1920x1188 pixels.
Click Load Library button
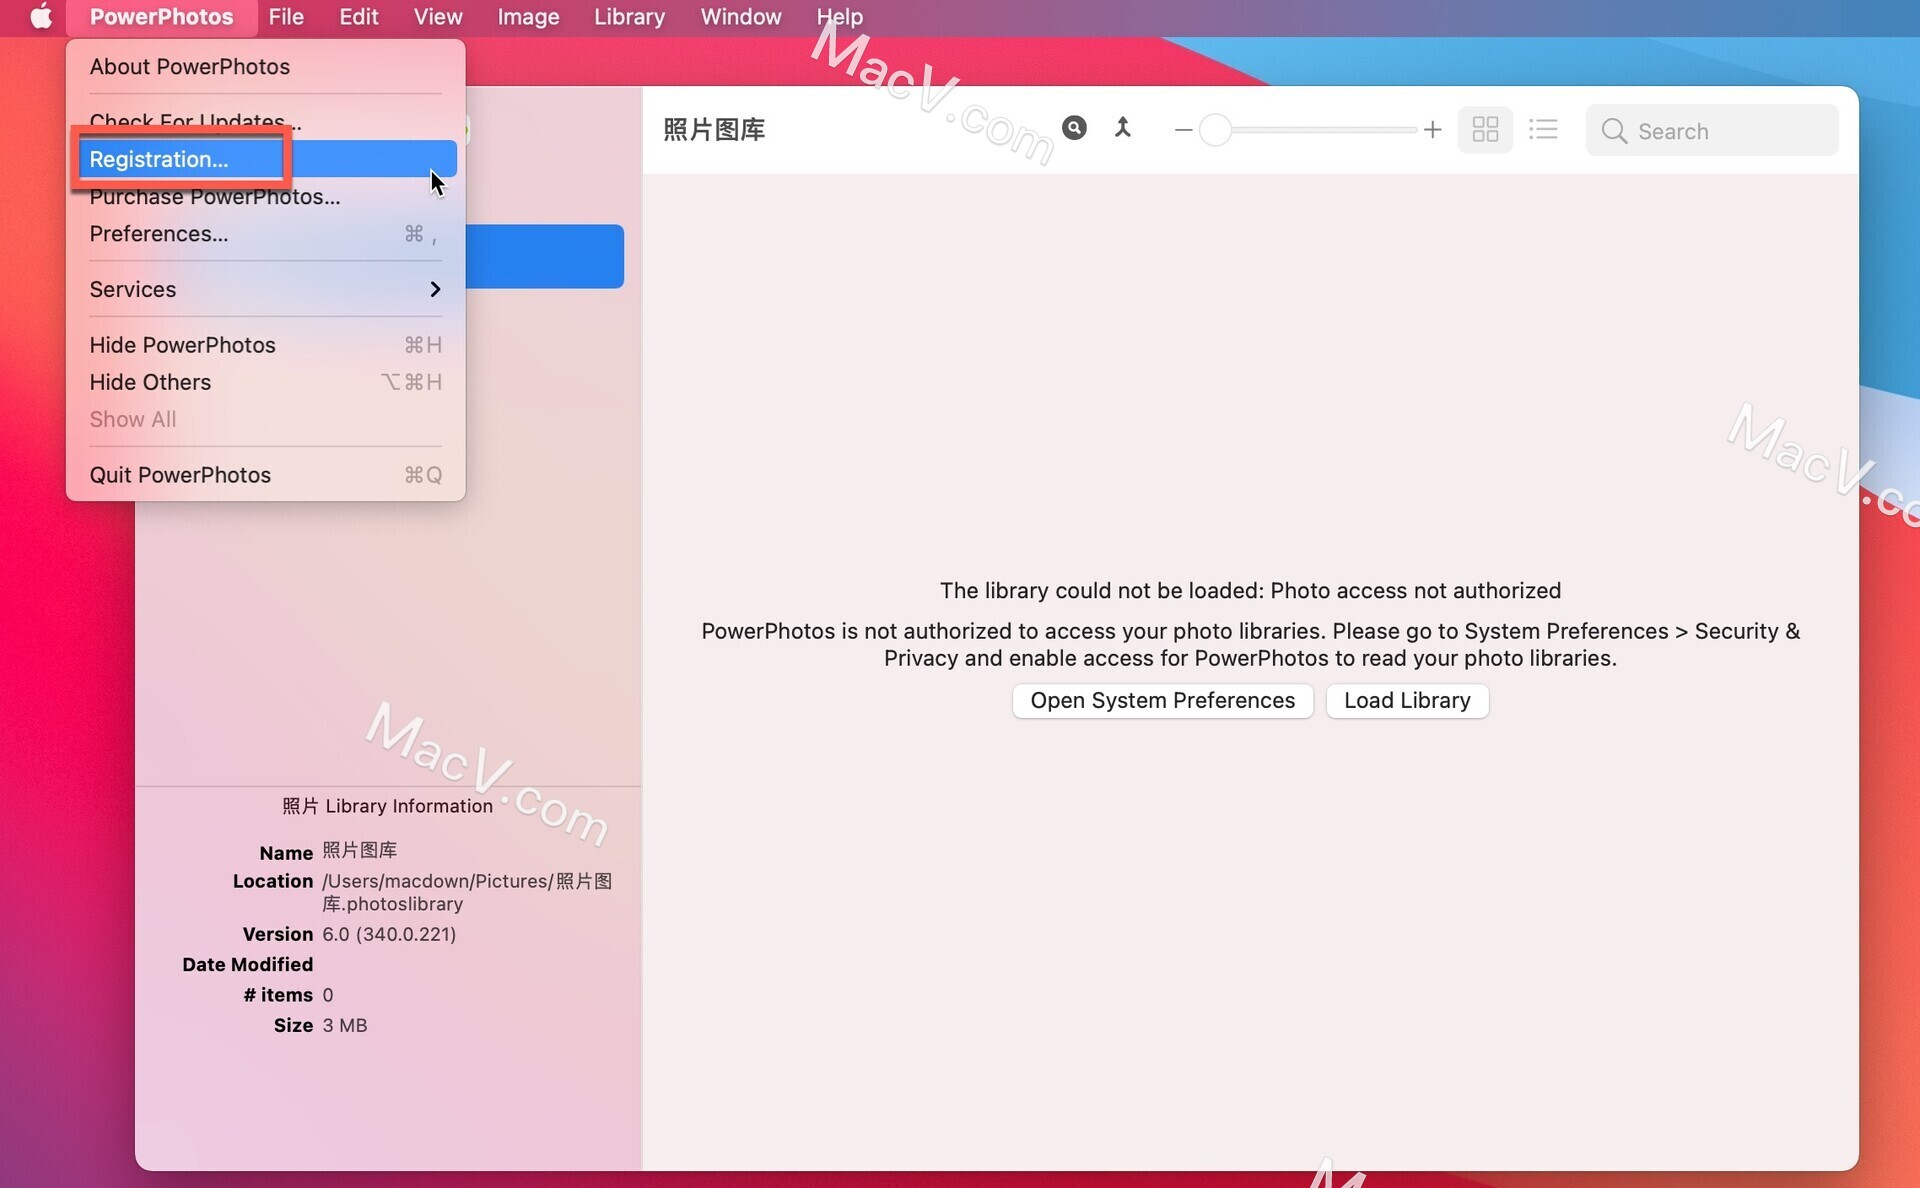tap(1407, 700)
